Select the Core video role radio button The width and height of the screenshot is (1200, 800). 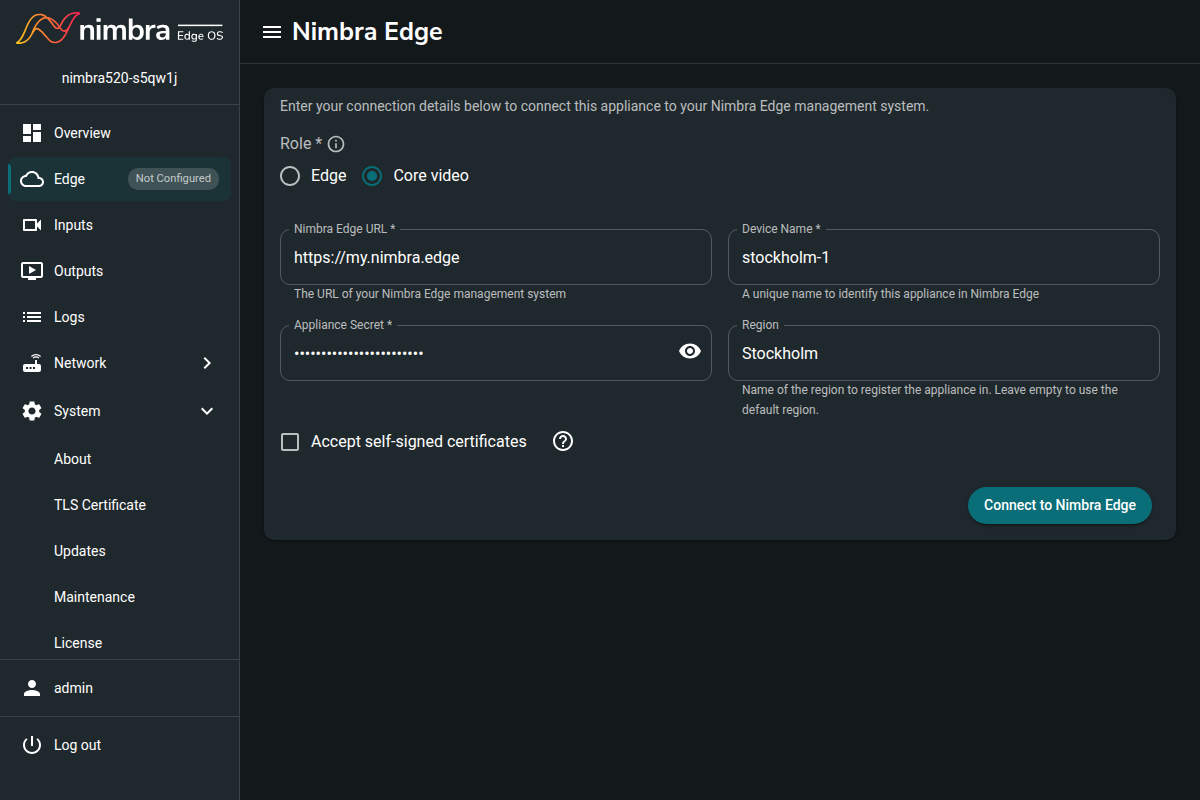pos(372,176)
